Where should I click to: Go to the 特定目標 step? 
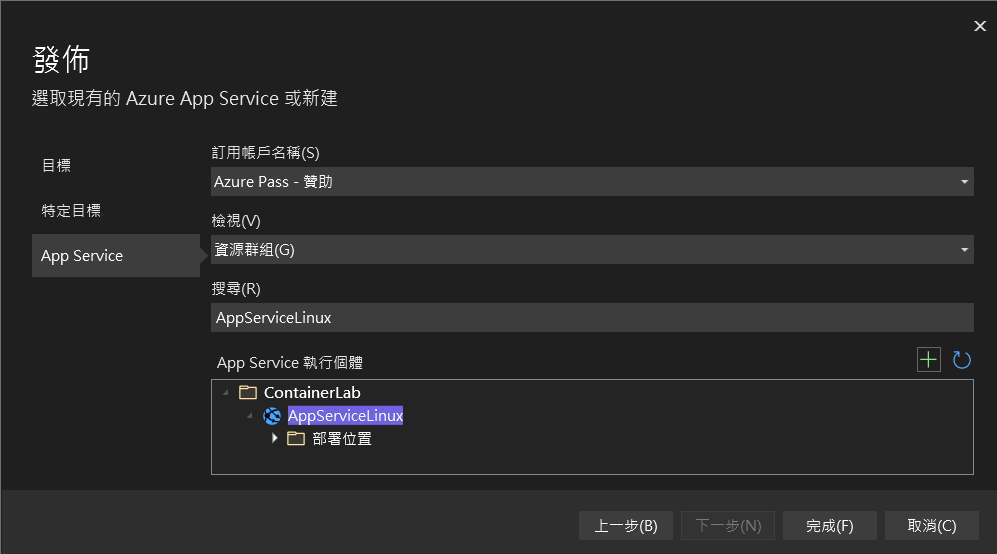tap(71, 211)
